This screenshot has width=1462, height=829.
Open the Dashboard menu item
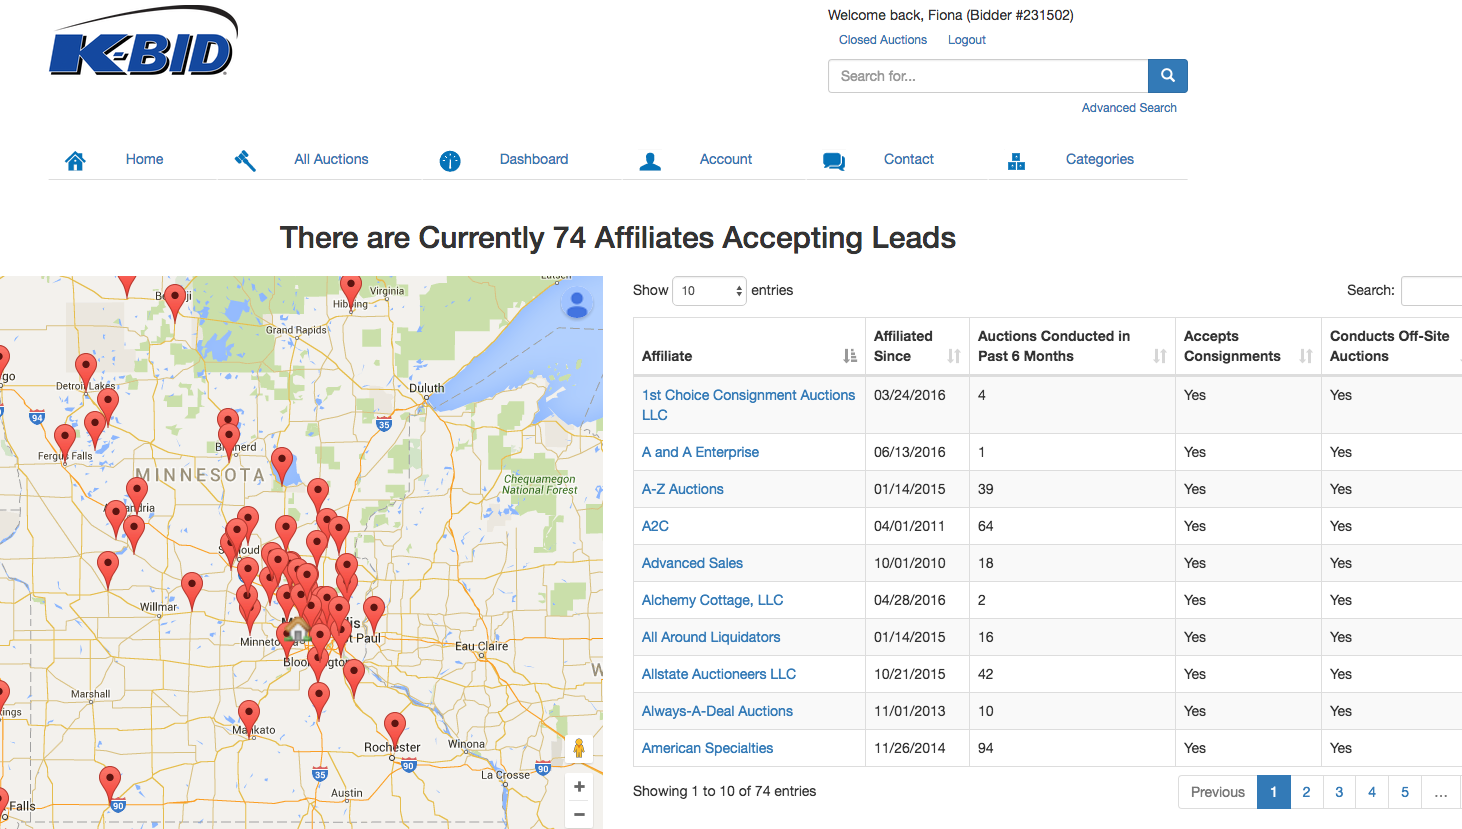click(x=533, y=159)
